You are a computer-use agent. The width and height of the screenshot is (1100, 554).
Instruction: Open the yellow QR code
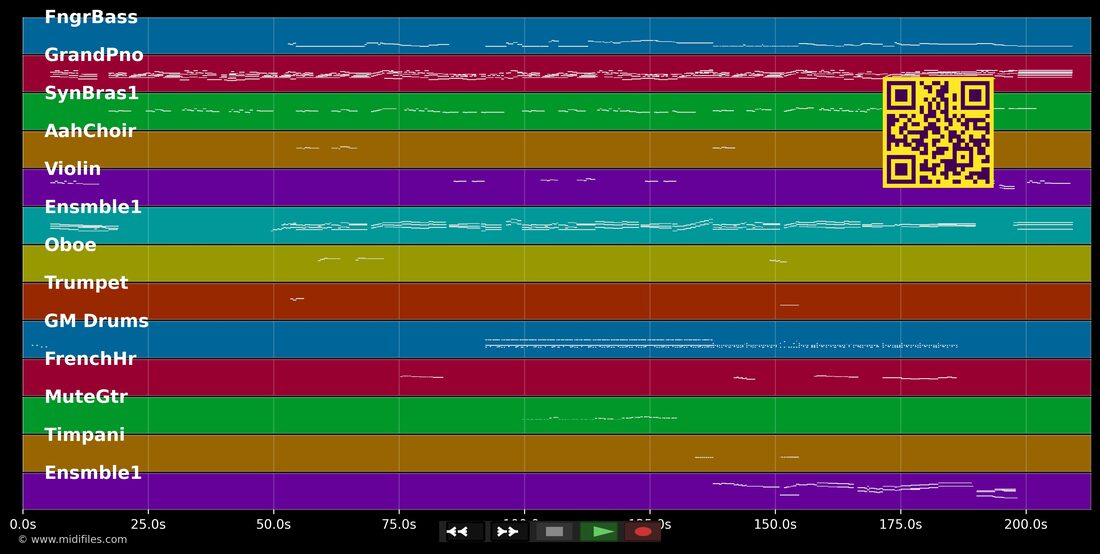938,132
